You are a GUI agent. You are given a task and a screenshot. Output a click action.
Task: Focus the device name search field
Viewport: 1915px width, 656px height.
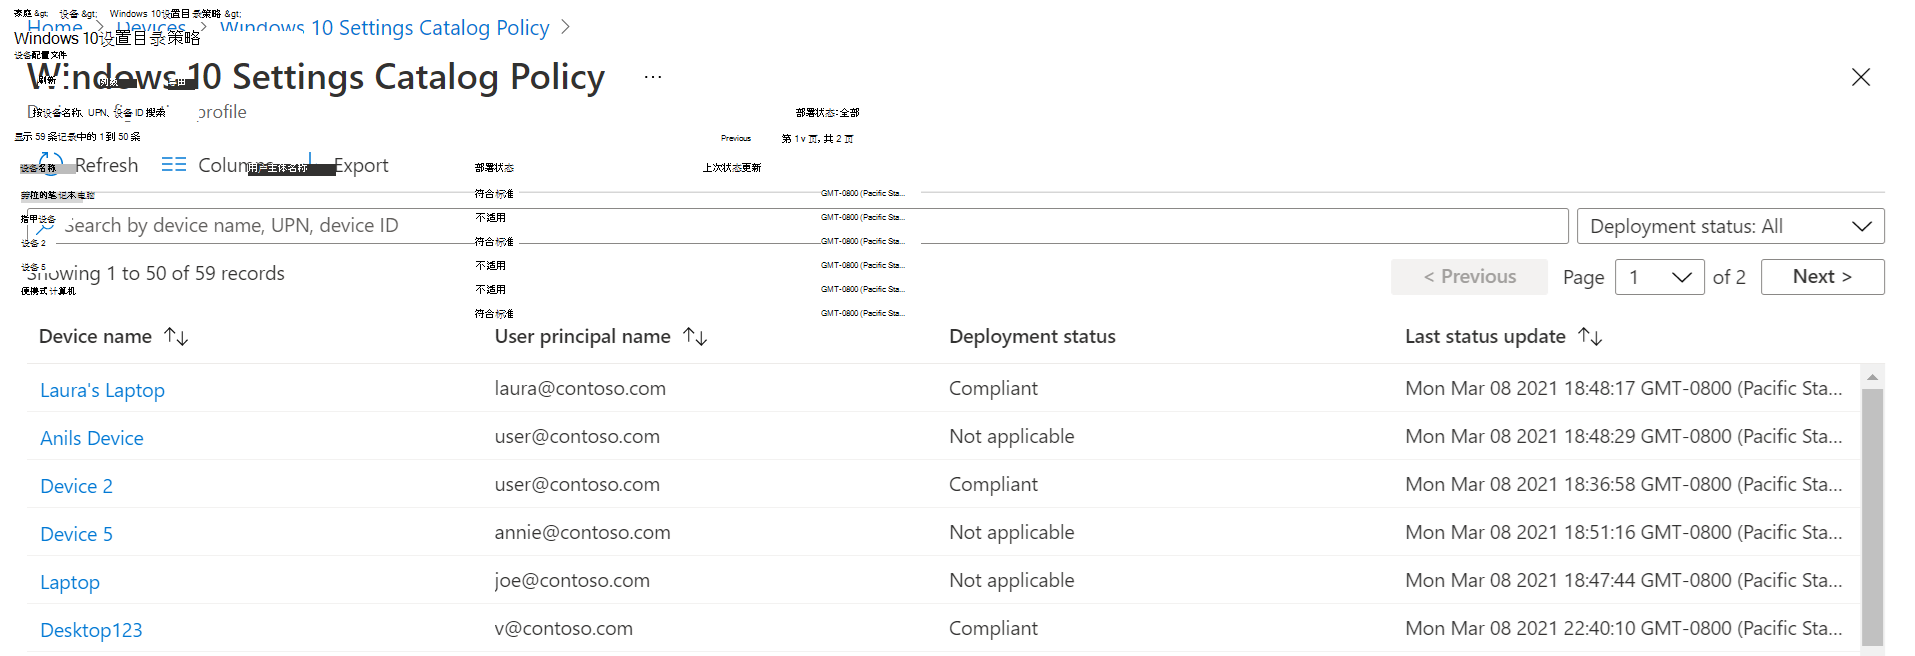click(x=800, y=226)
